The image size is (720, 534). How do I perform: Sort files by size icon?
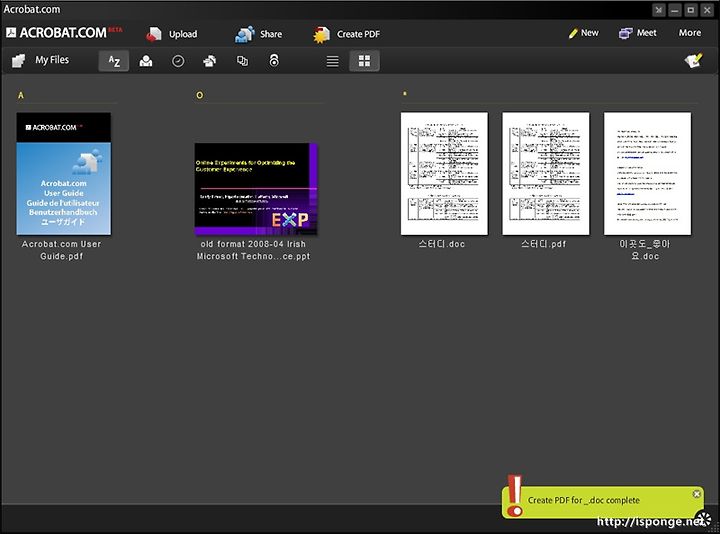(242, 61)
